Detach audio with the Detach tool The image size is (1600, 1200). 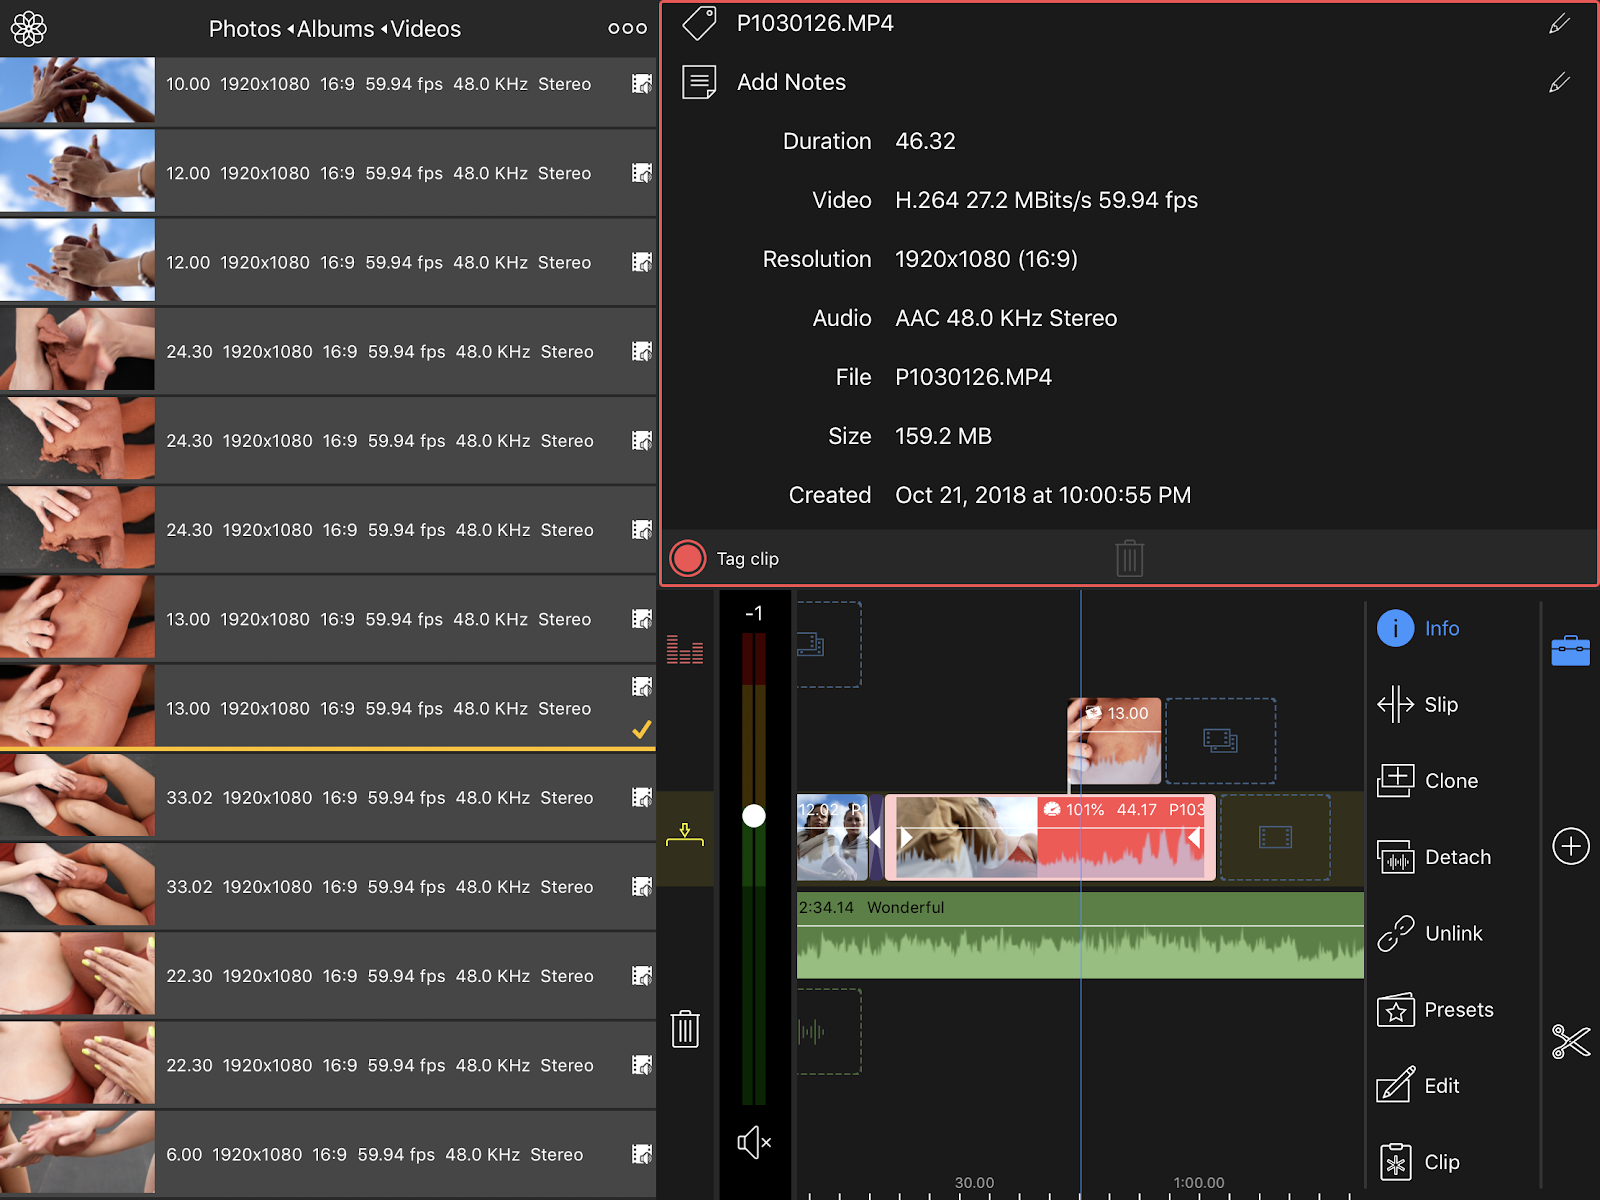point(1434,857)
